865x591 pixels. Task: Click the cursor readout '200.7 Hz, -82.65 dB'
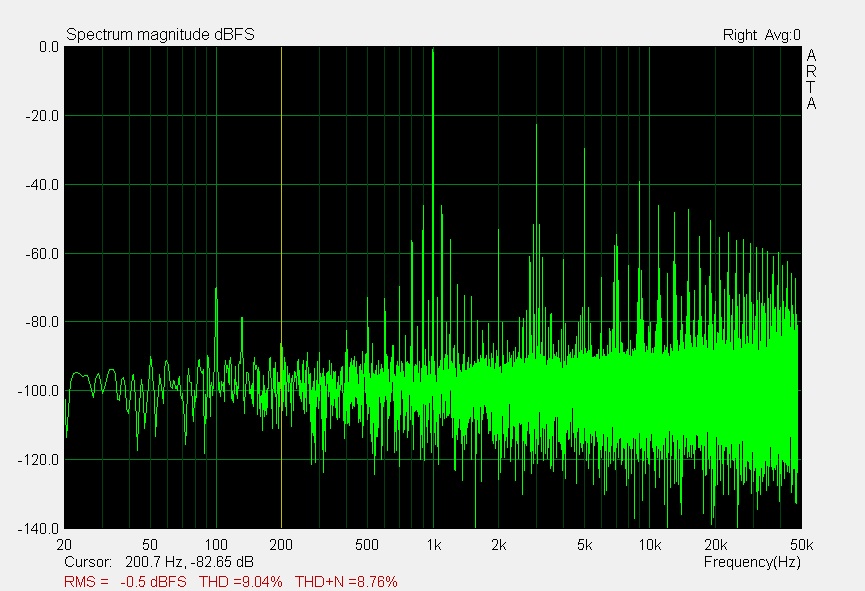pyautogui.click(x=189, y=562)
